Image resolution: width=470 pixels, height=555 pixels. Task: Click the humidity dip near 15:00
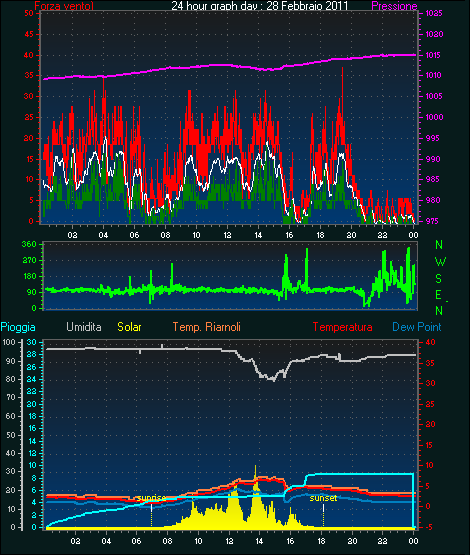(x=273, y=379)
